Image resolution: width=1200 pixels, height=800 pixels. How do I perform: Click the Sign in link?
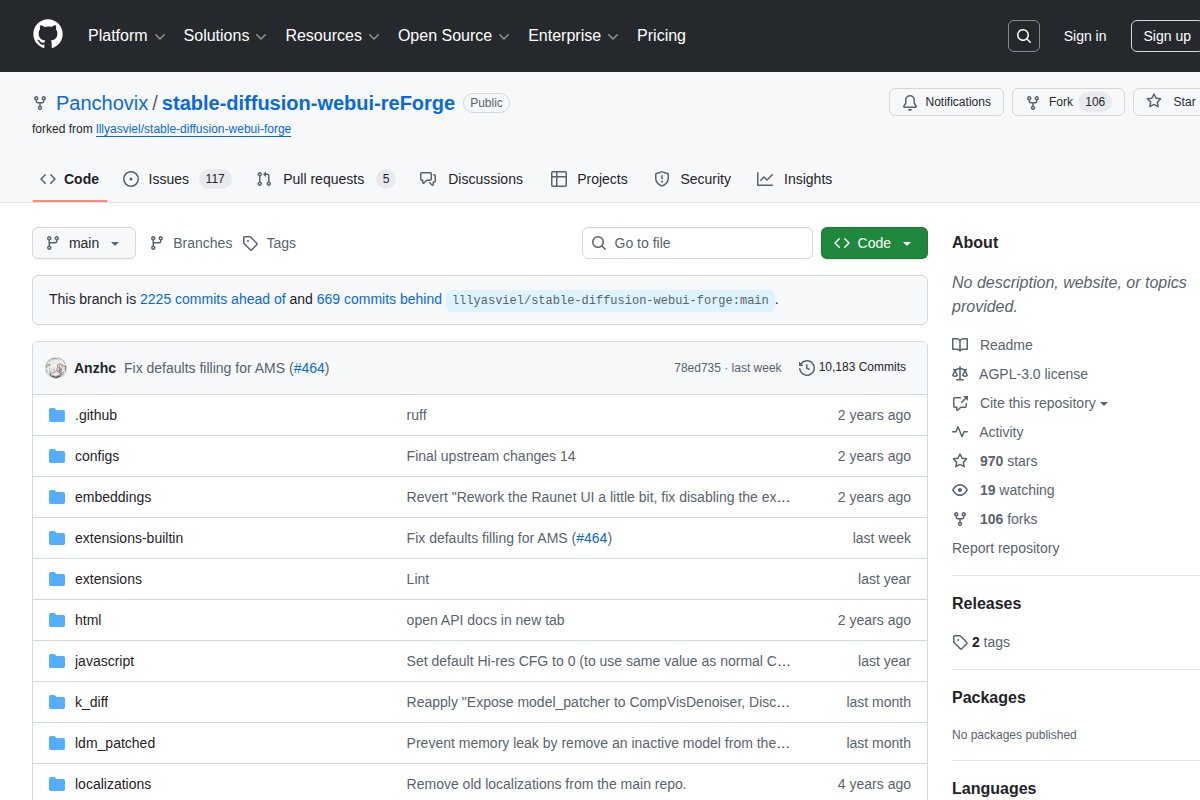click(1084, 36)
